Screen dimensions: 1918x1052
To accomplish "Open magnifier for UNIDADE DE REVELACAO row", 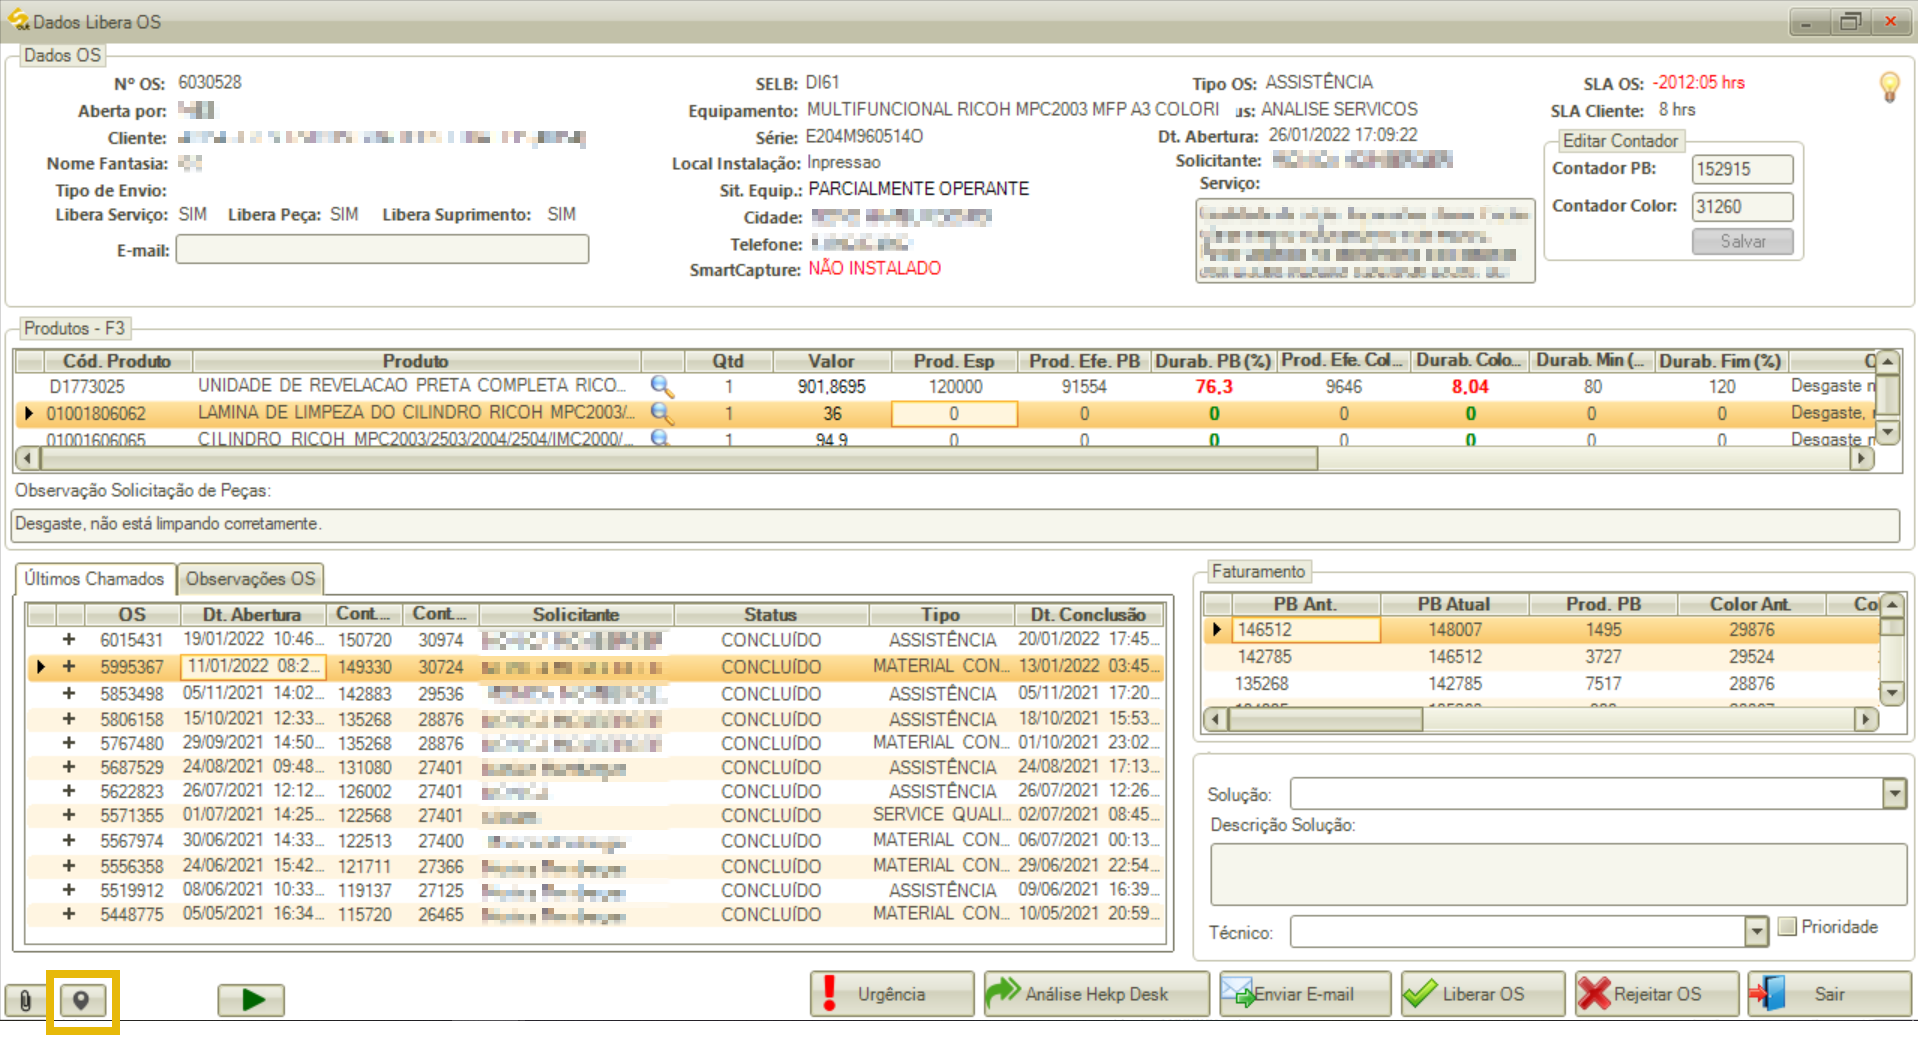I will point(662,386).
